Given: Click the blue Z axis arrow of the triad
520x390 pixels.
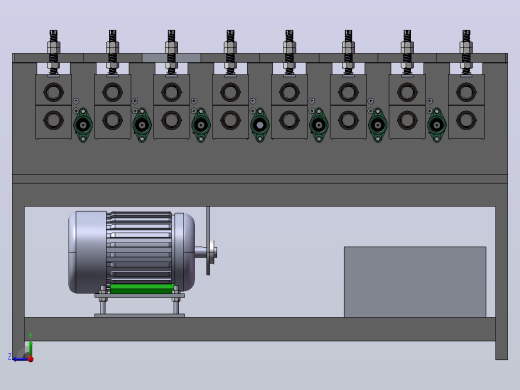Looking at the screenshot, I should click(x=20, y=359).
